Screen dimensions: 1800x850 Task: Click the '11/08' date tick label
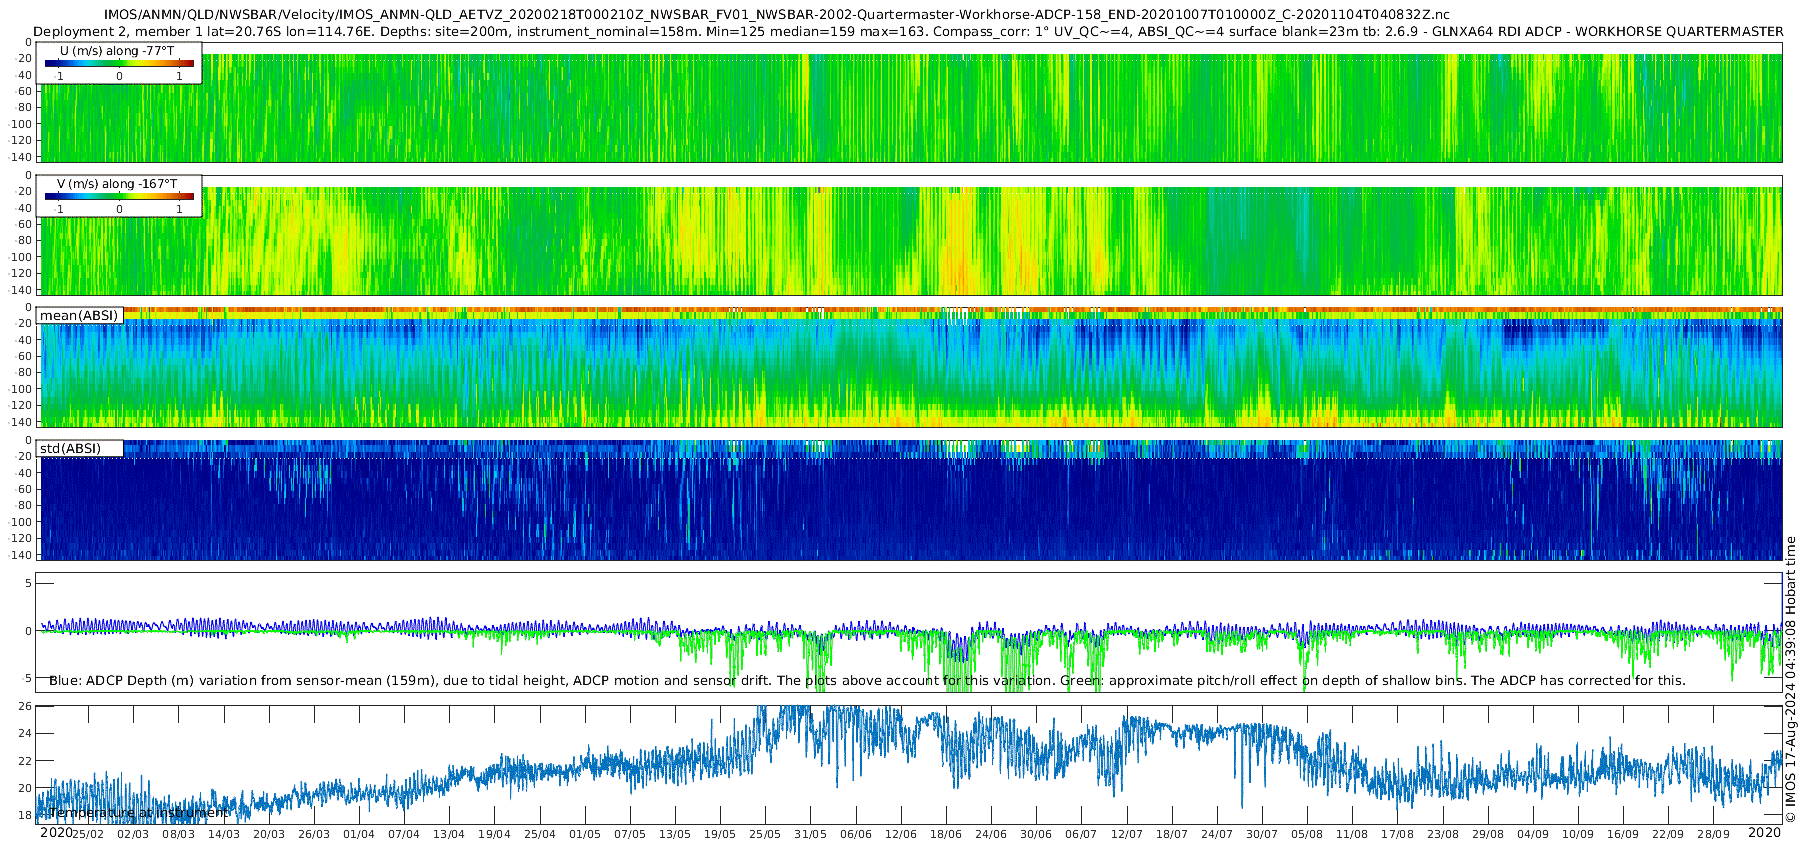click(1352, 834)
